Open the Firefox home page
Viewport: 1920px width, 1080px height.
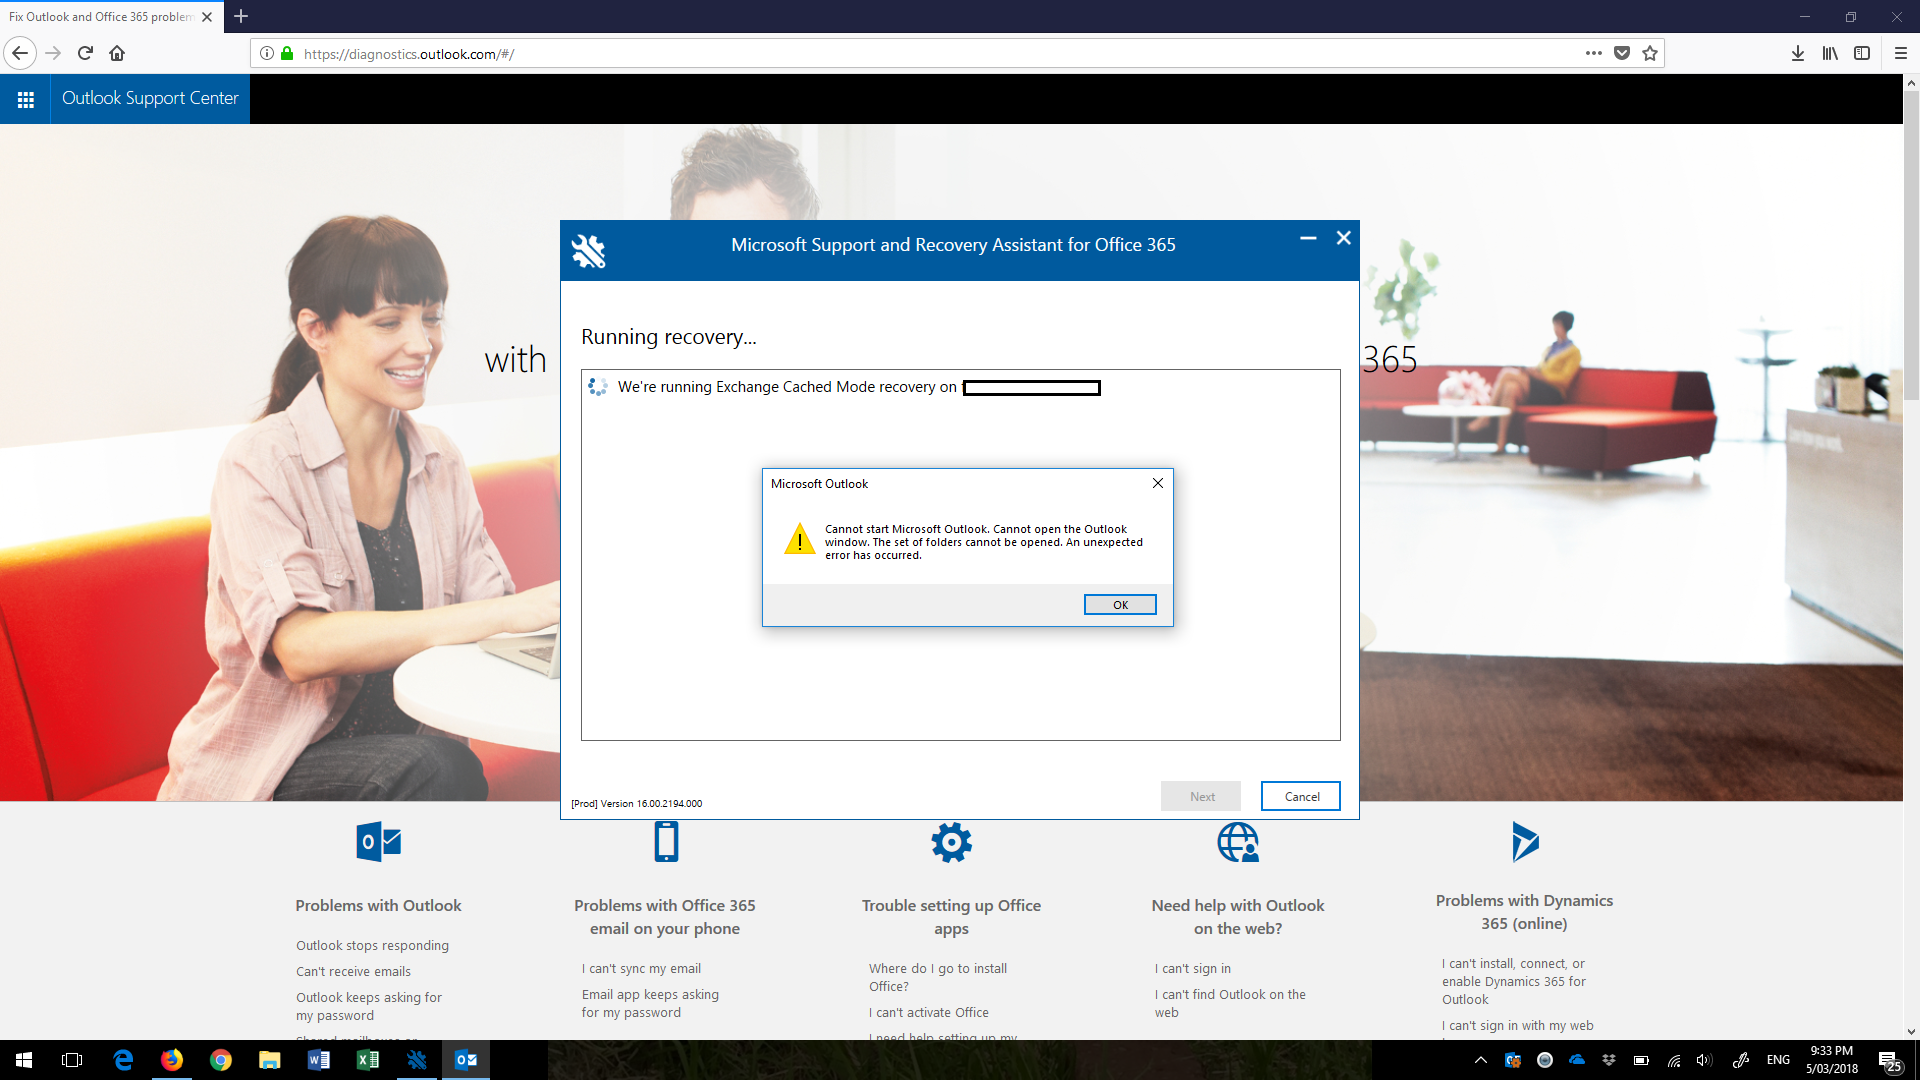click(117, 53)
